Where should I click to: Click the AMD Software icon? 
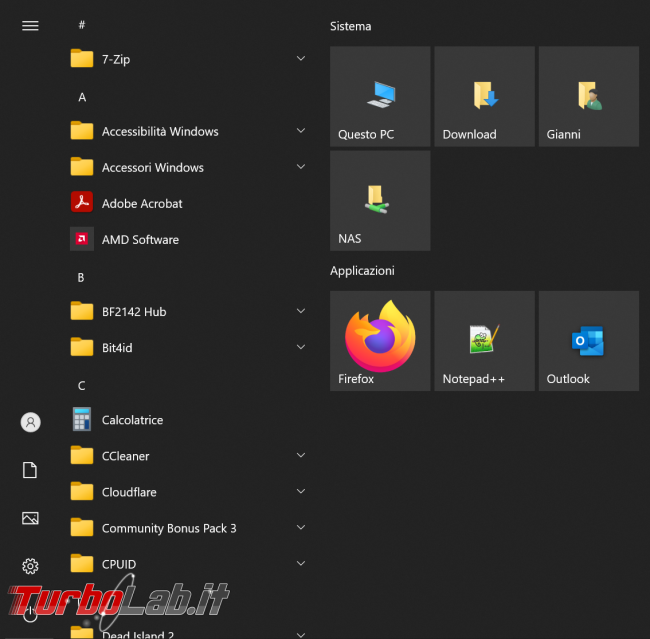[x=82, y=239]
